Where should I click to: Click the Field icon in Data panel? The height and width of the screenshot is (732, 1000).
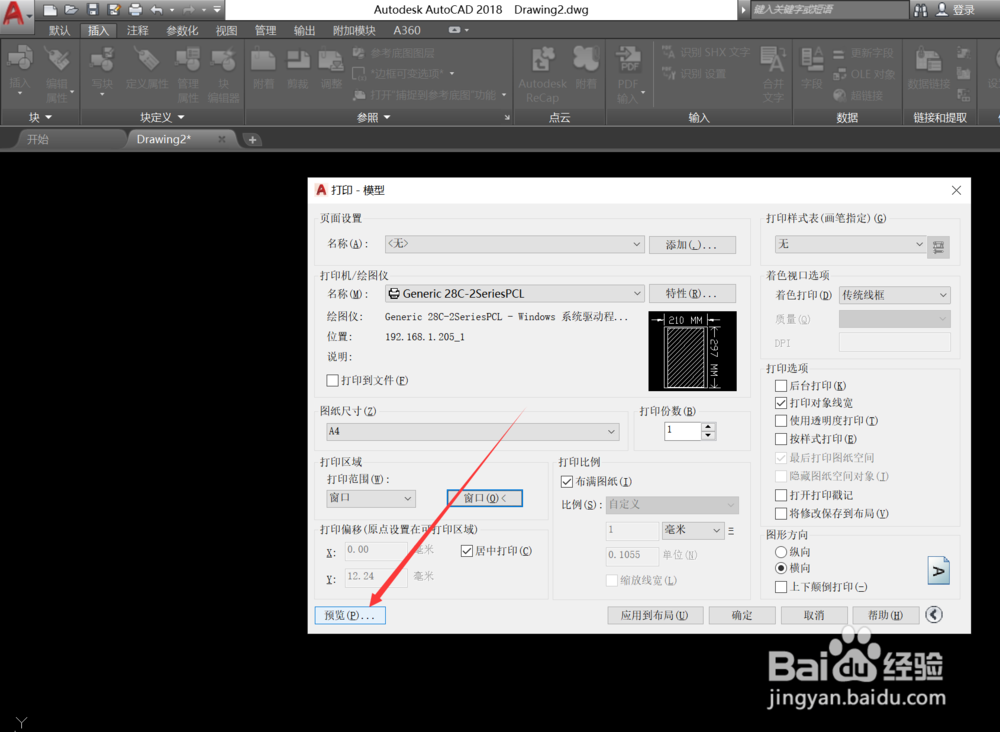coord(812,59)
